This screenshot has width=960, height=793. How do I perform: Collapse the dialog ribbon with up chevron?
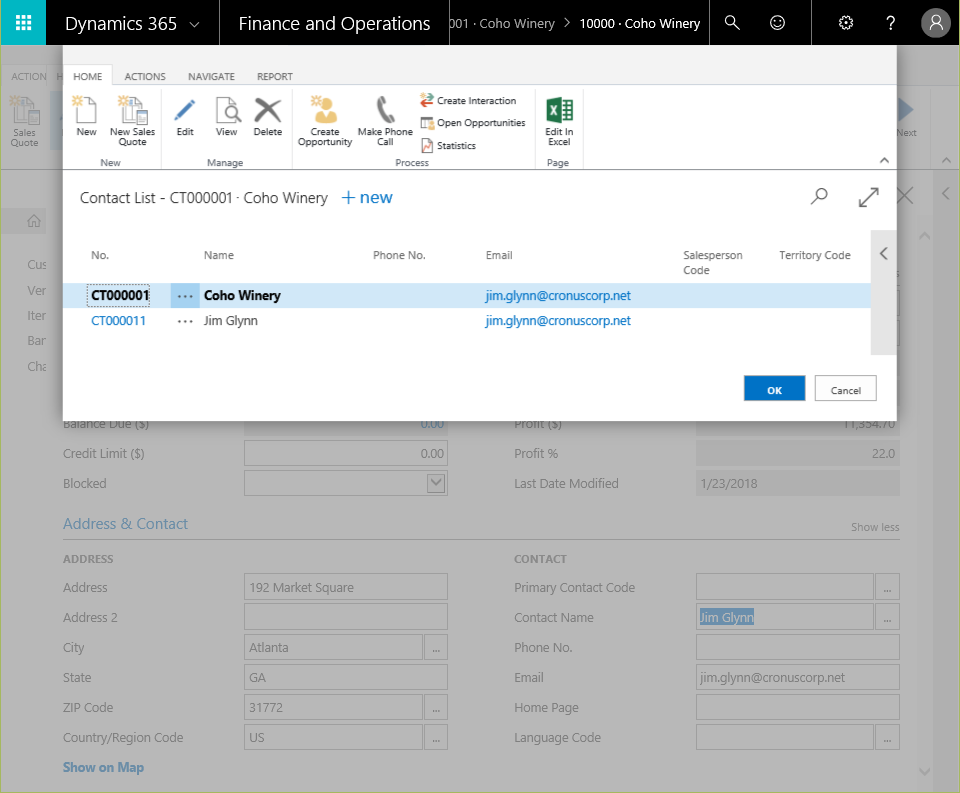click(x=884, y=160)
